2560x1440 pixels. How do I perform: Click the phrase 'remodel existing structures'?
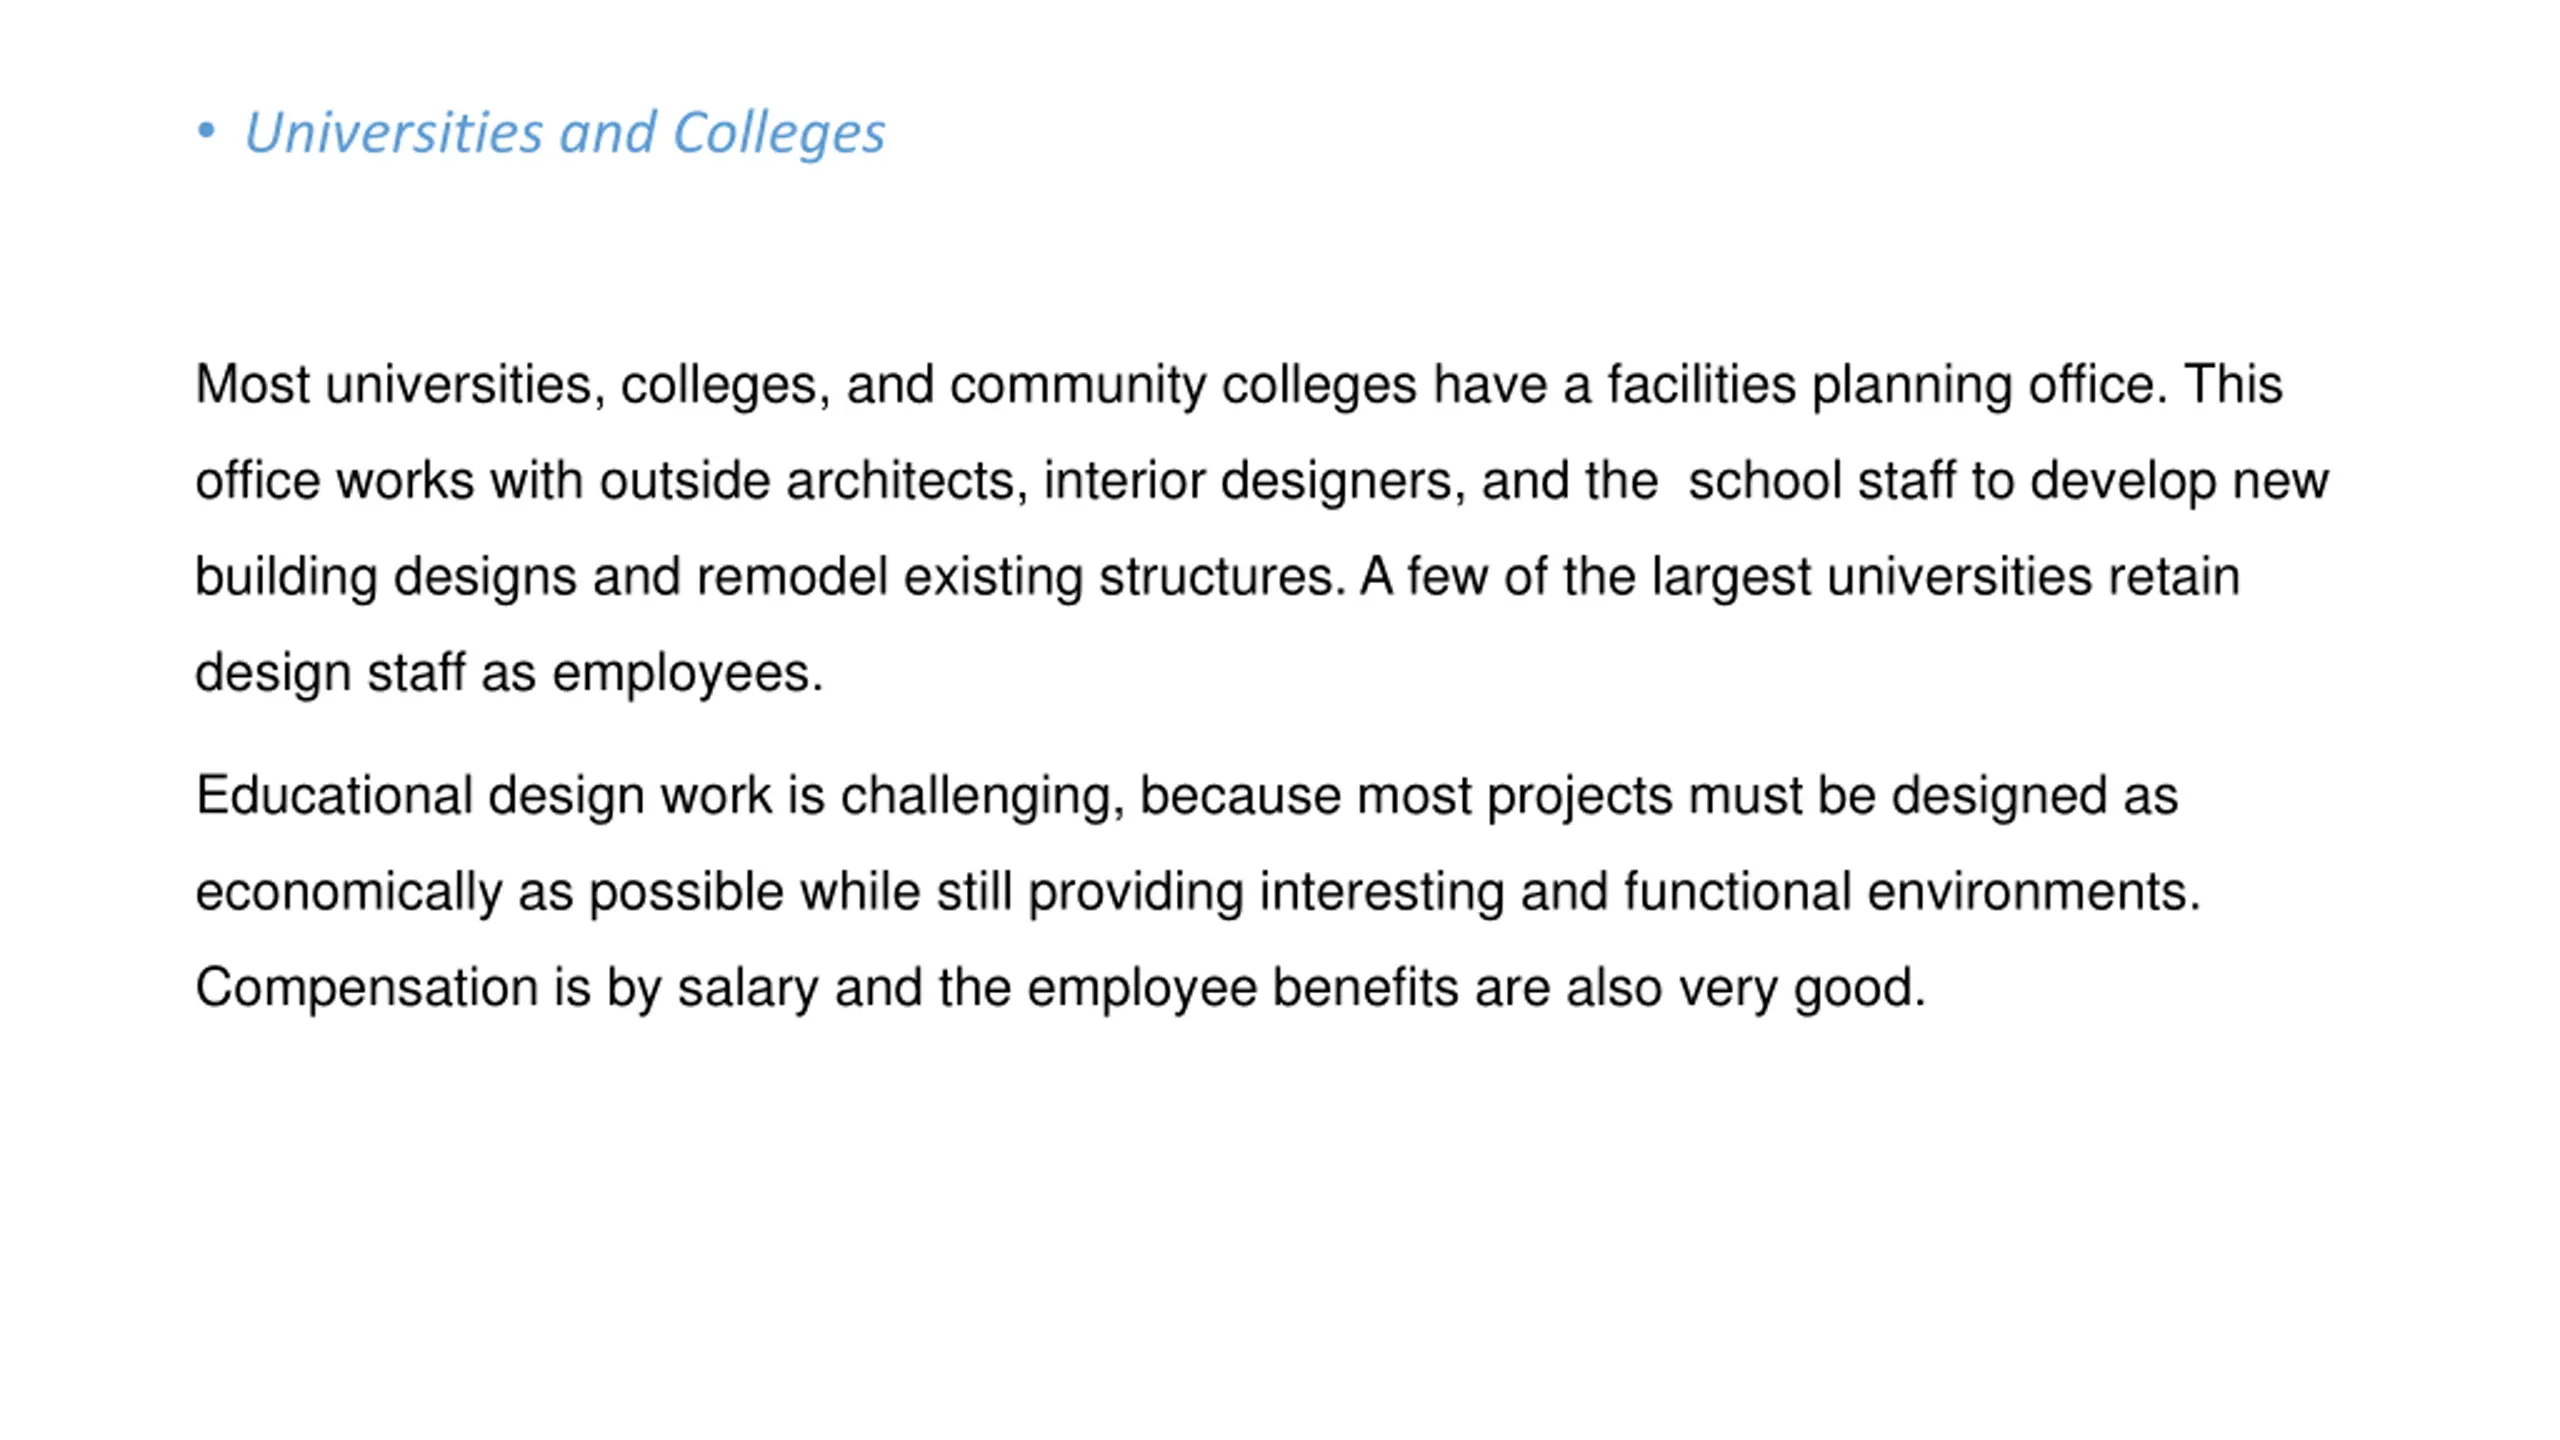click(1014, 576)
